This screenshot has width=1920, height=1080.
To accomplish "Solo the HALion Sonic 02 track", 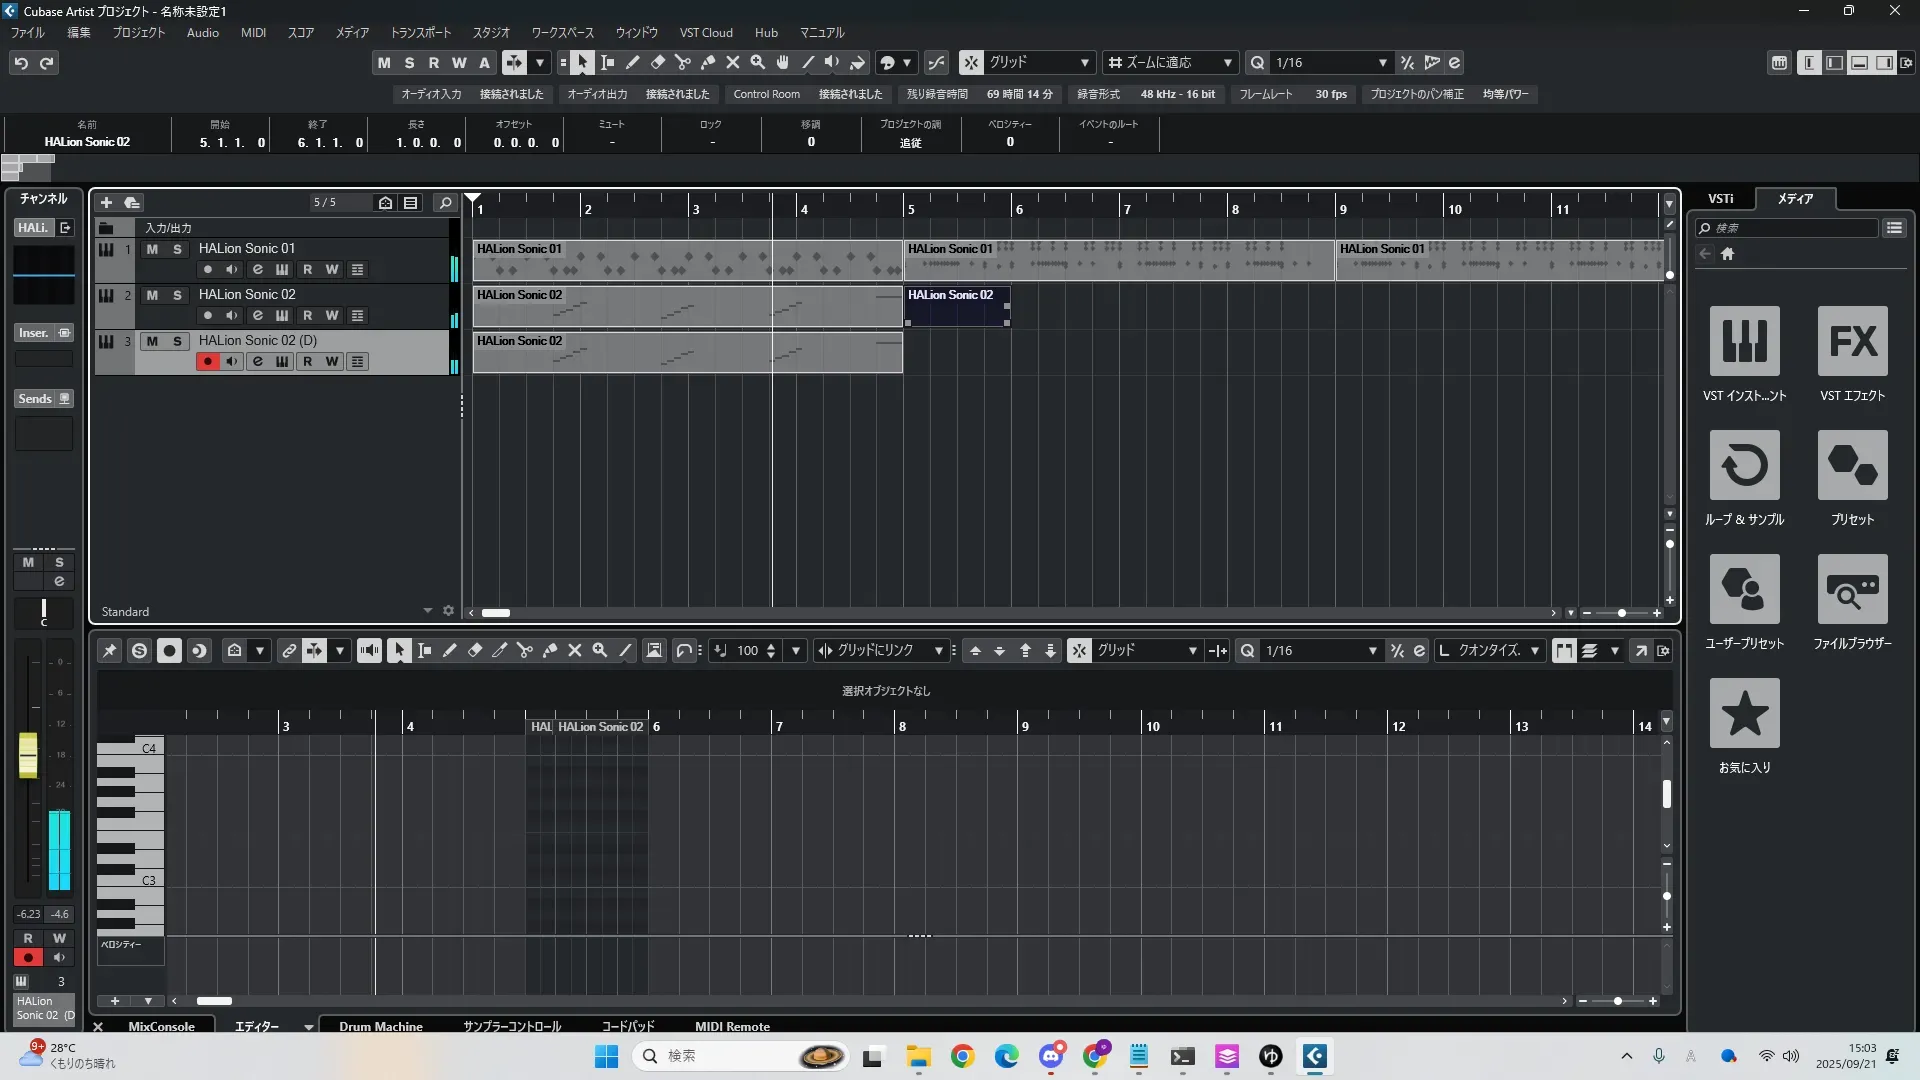I will tap(177, 295).
